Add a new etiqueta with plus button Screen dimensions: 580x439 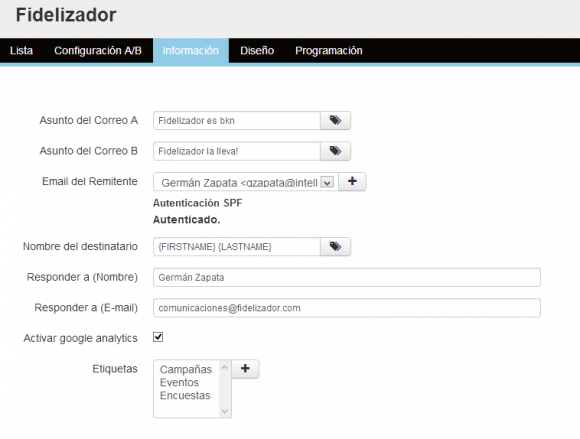tap(245, 369)
